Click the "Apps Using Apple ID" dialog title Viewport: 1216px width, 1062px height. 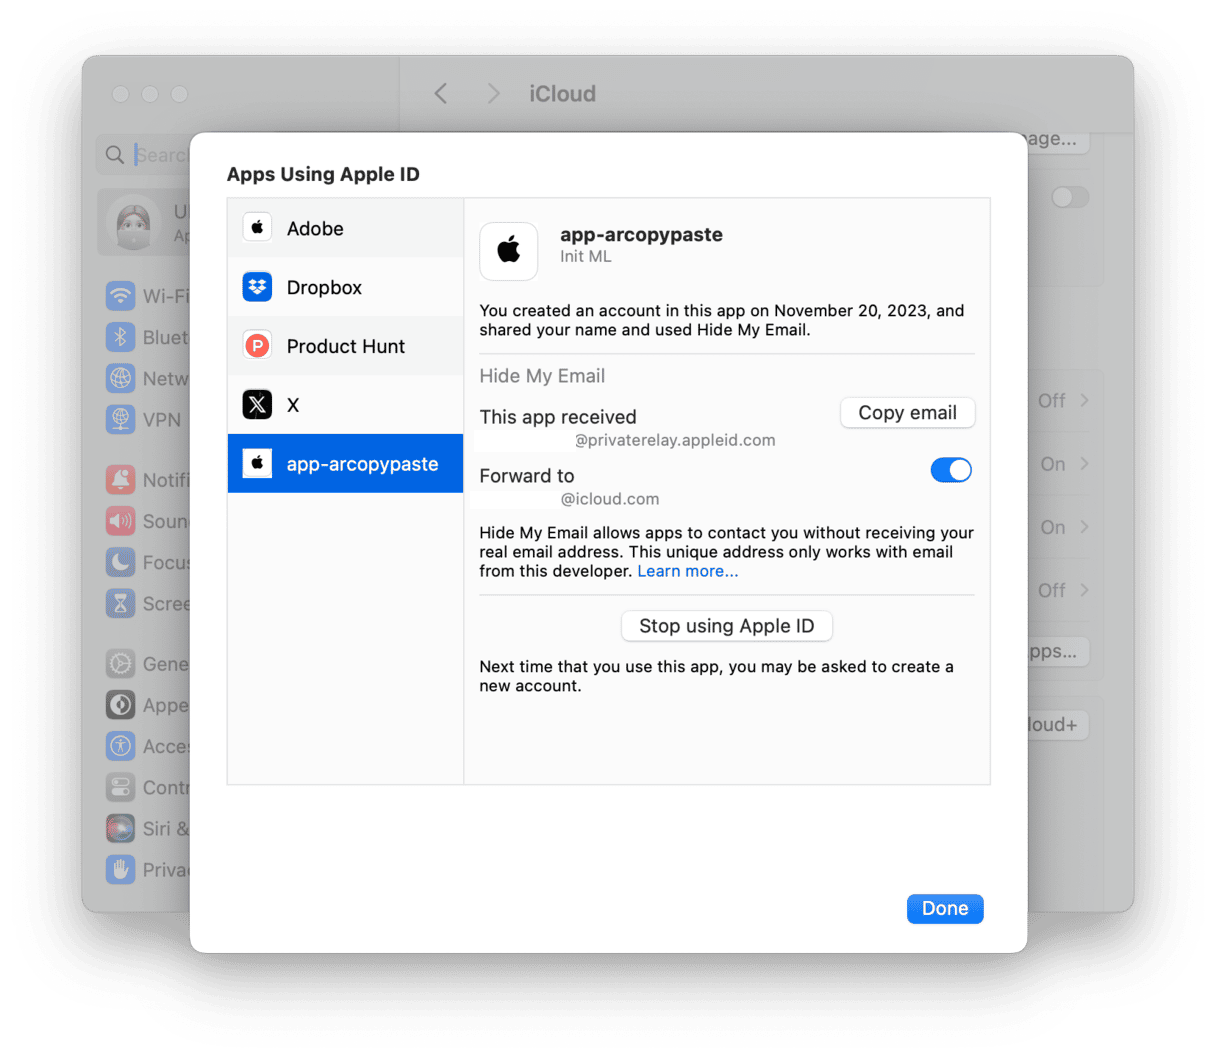[x=323, y=174]
